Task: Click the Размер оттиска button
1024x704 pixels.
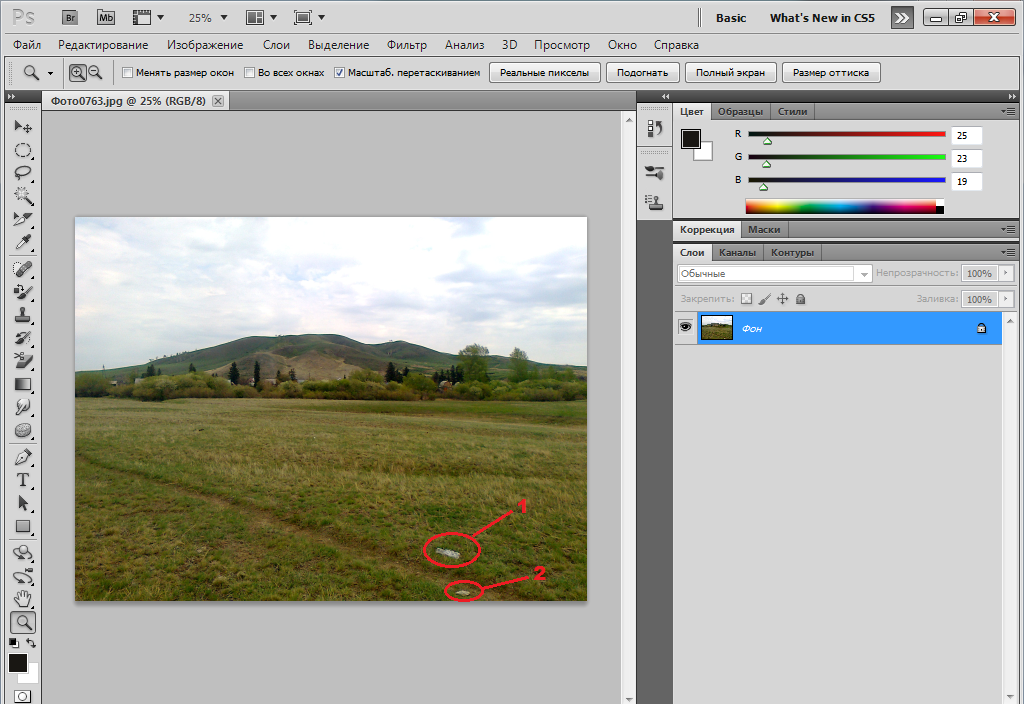Action: (x=831, y=72)
